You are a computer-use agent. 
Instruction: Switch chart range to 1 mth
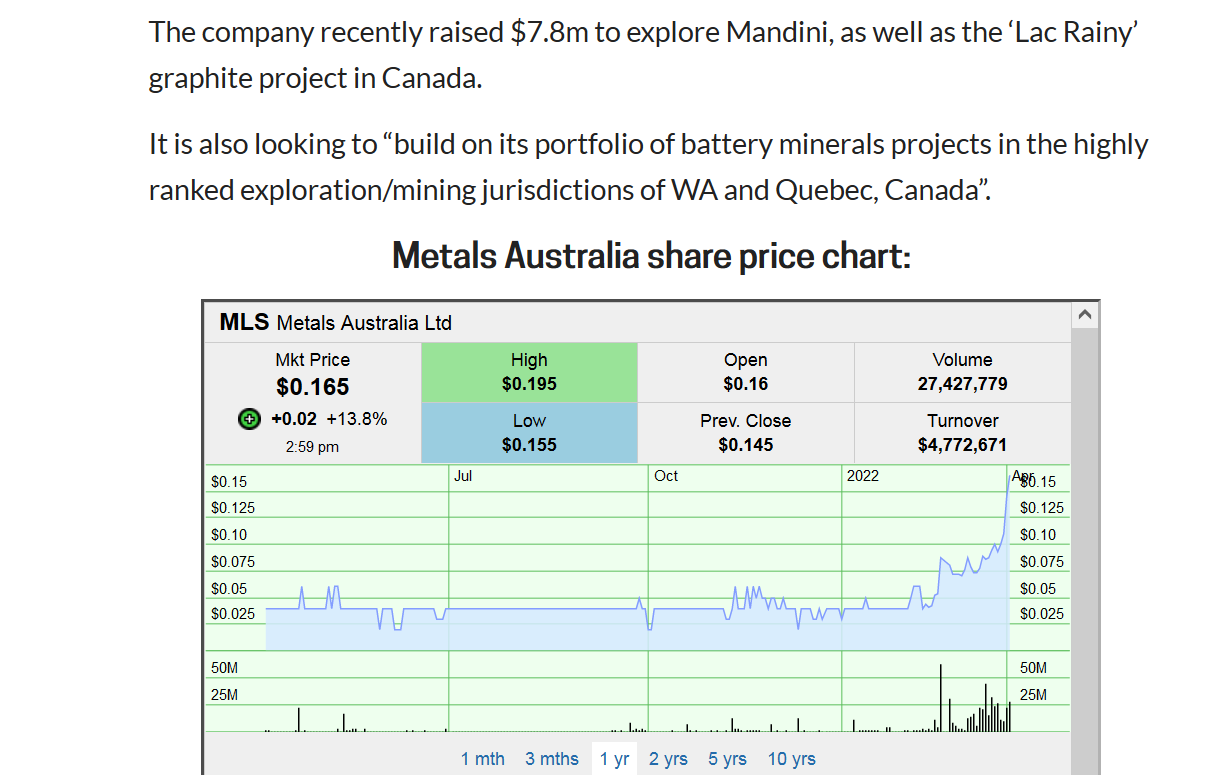tap(483, 759)
